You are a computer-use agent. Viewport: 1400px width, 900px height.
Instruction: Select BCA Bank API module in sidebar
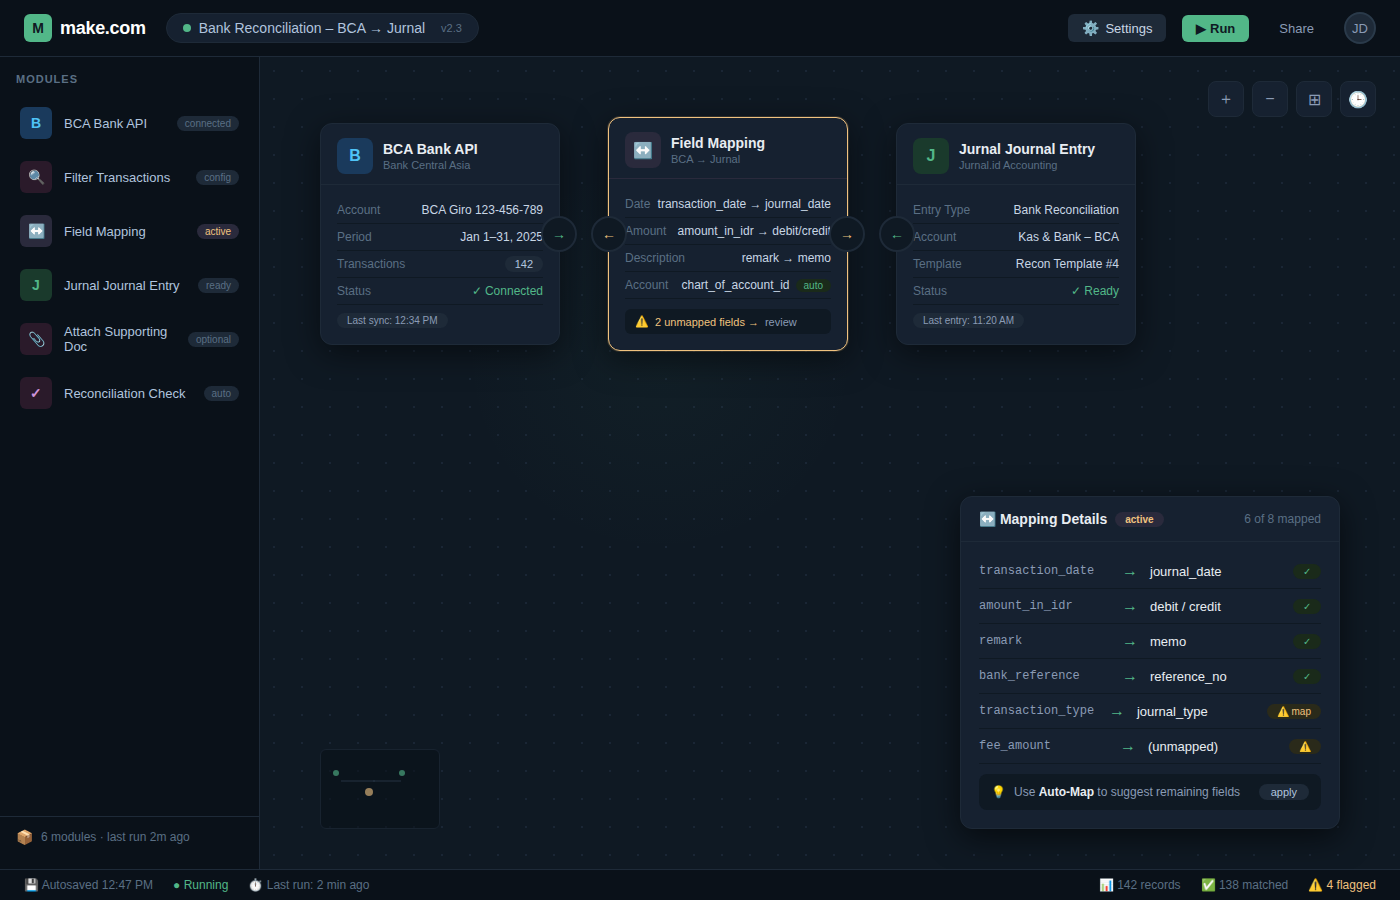129,123
